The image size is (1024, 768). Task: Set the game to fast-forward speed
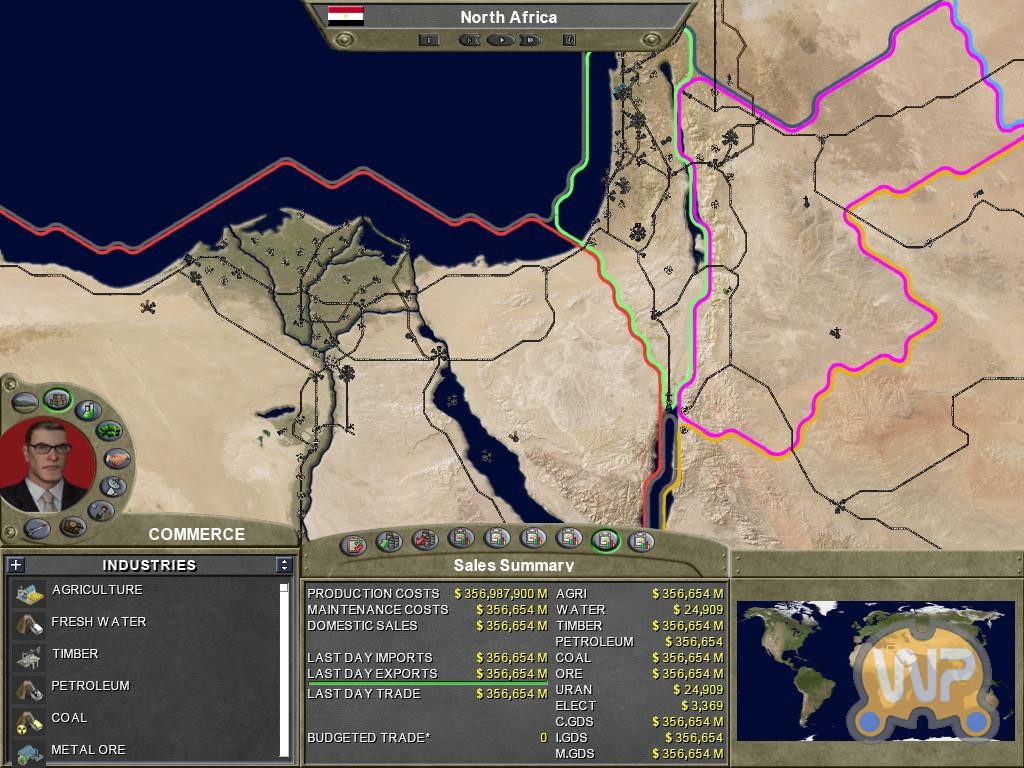529,40
